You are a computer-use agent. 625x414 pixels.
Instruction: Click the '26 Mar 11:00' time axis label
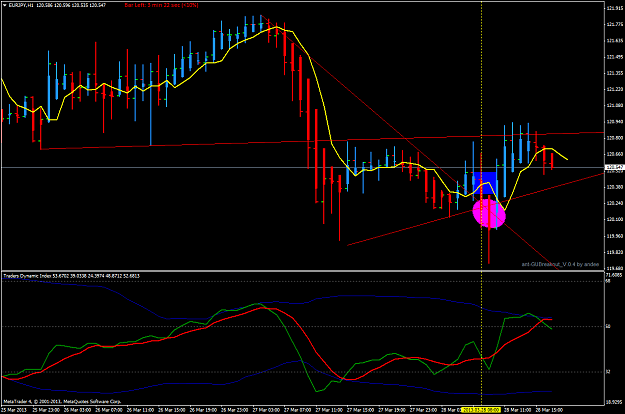click(x=140, y=410)
